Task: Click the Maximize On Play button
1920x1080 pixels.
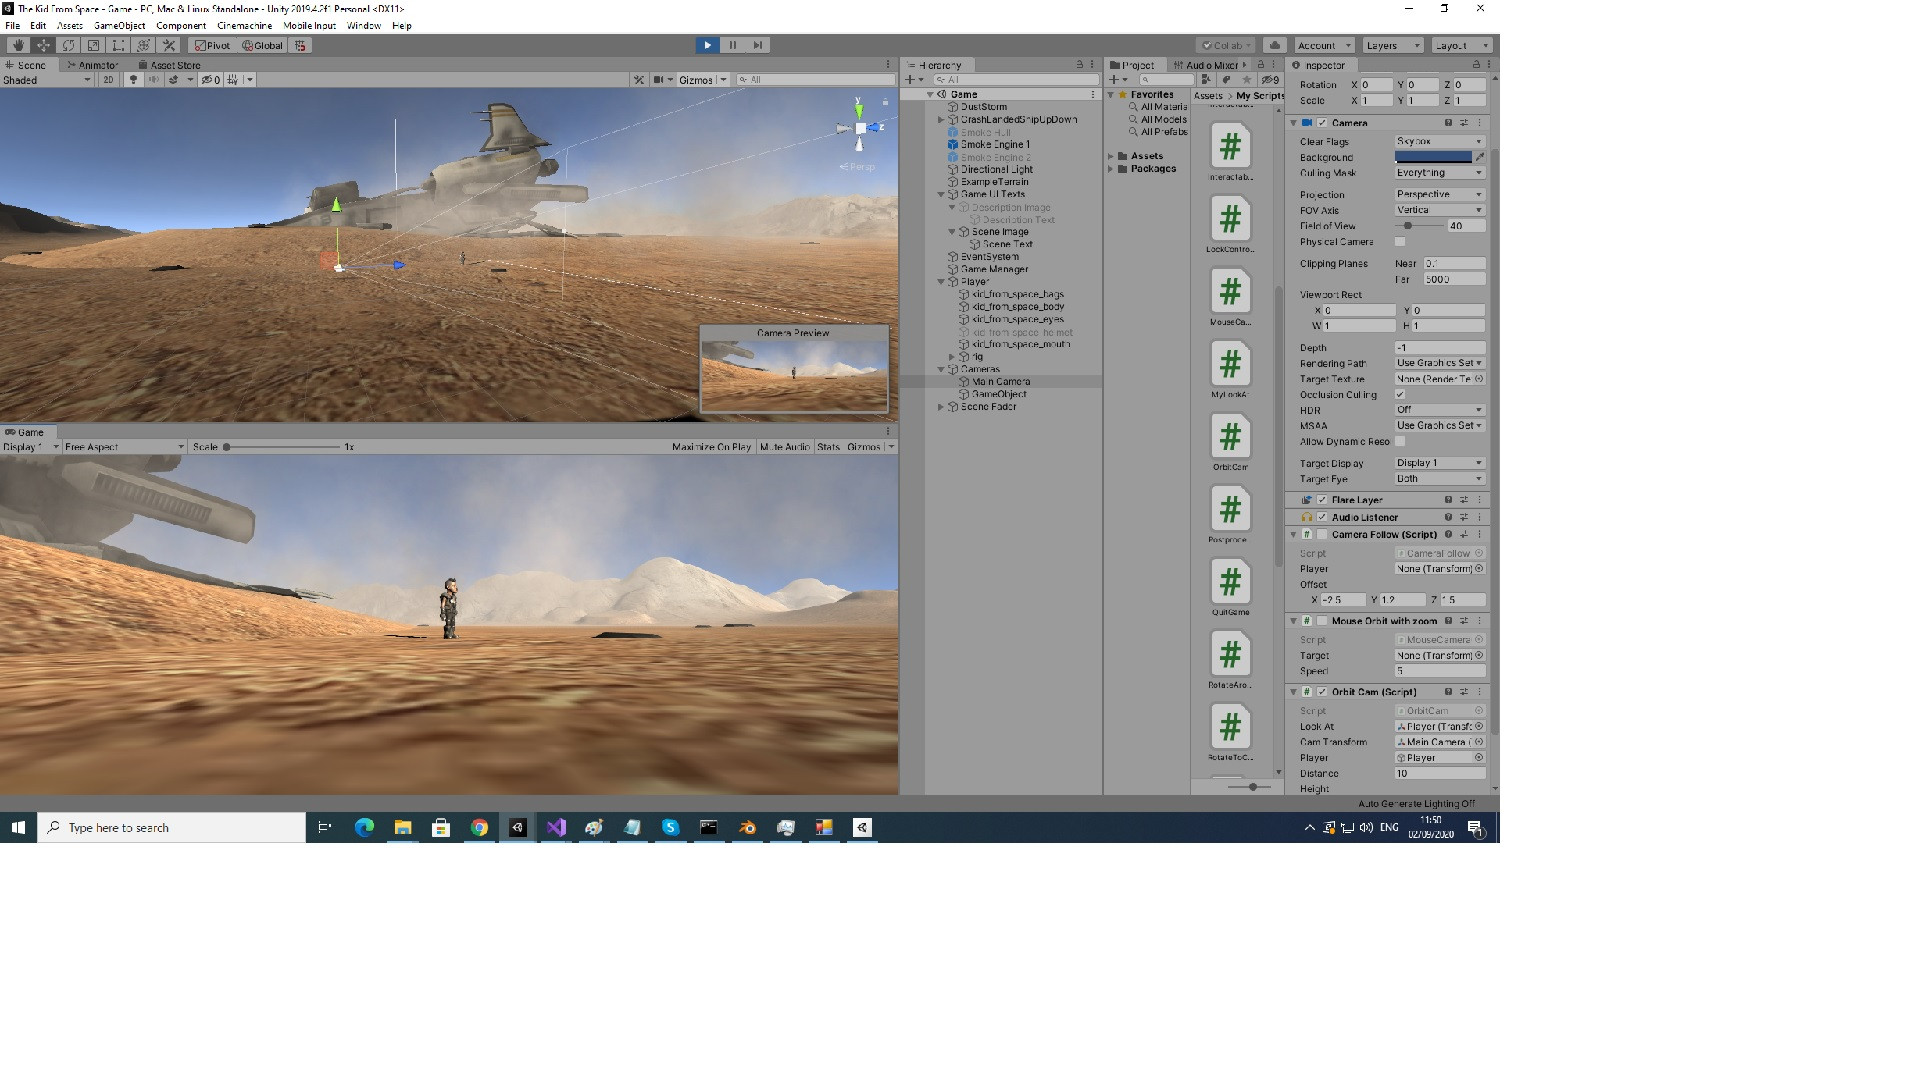Action: point(711,447)
